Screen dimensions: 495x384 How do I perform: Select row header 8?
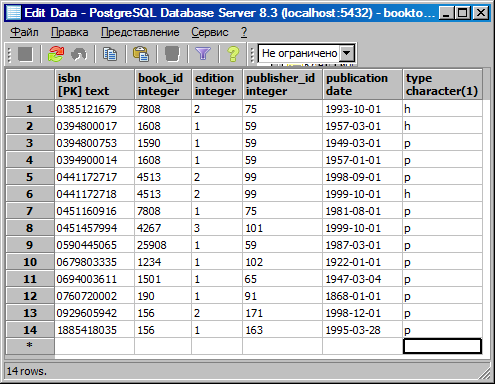30,228
